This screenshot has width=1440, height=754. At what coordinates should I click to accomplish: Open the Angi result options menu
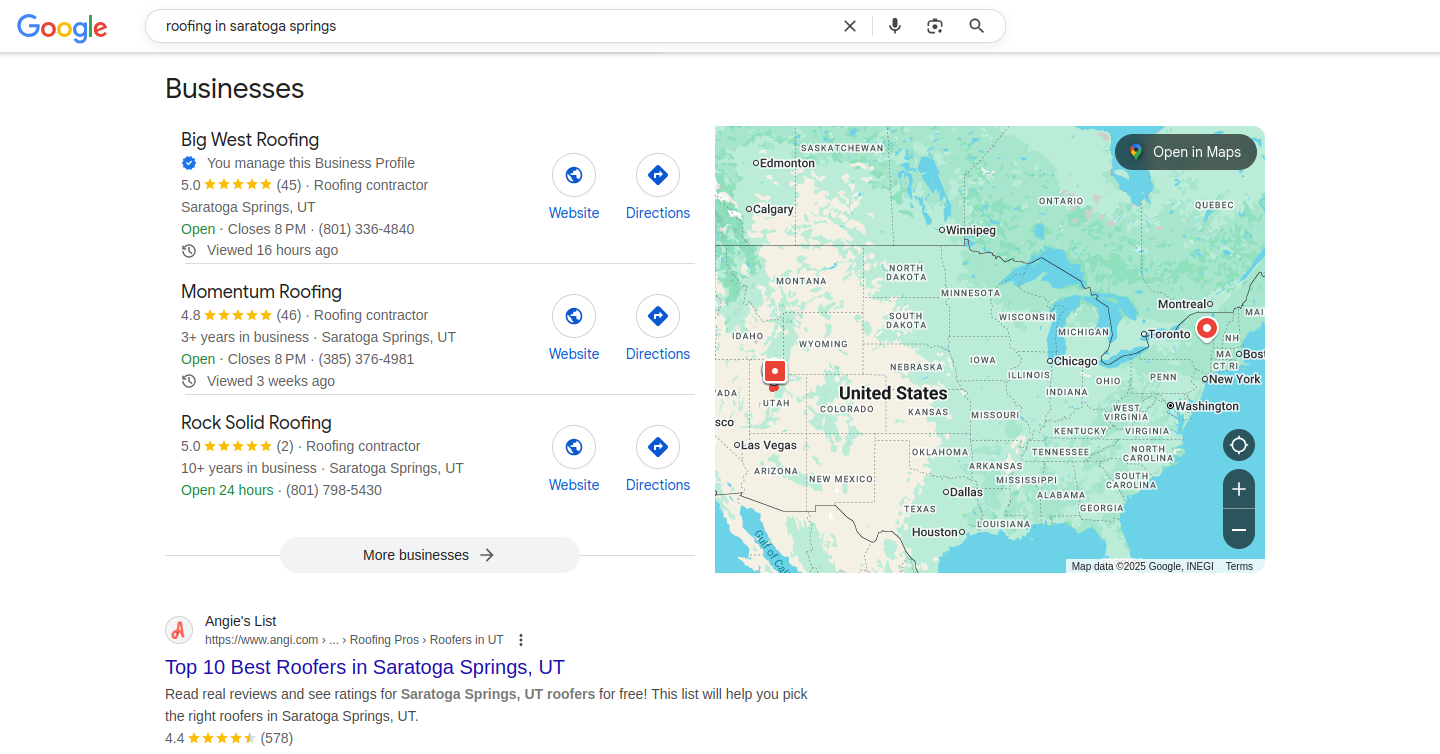pos(520,640)
